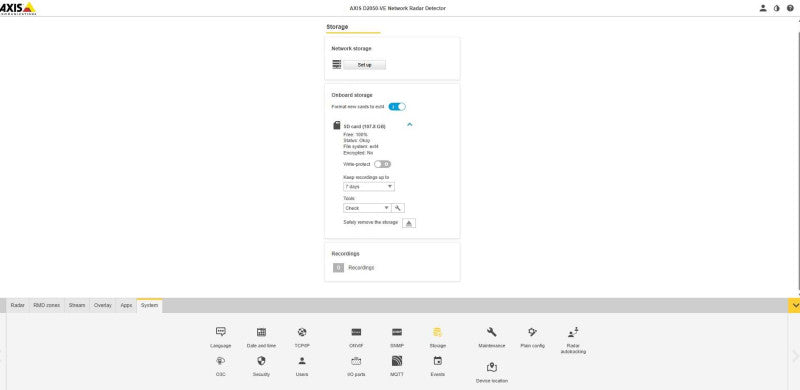
Task: Click the network storage Set up button
Action: [364, 65]
